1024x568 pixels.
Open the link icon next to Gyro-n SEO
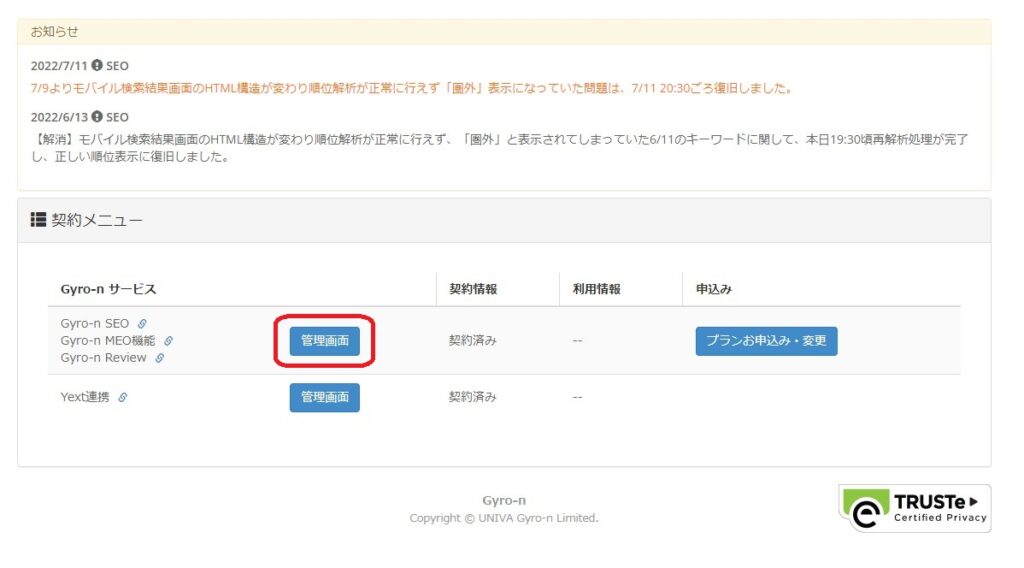(x=142, y=324)
